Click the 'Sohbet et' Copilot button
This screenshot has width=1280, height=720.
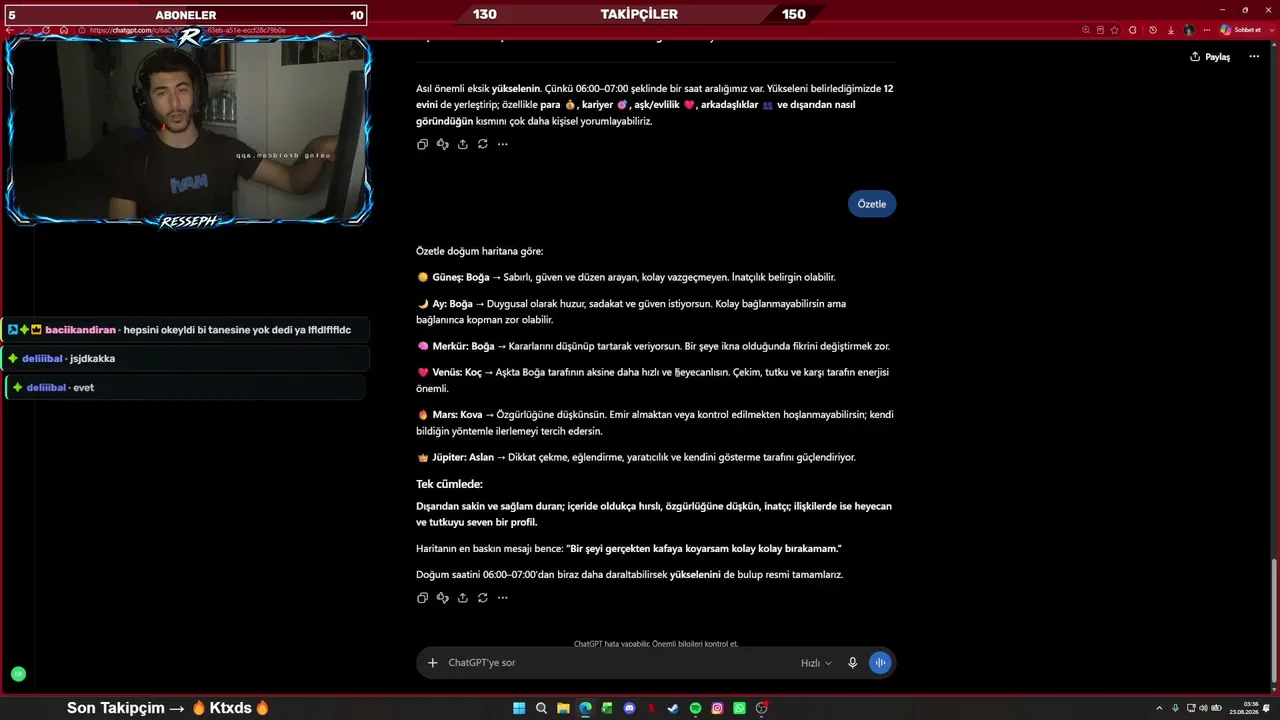coord(1240,30)
